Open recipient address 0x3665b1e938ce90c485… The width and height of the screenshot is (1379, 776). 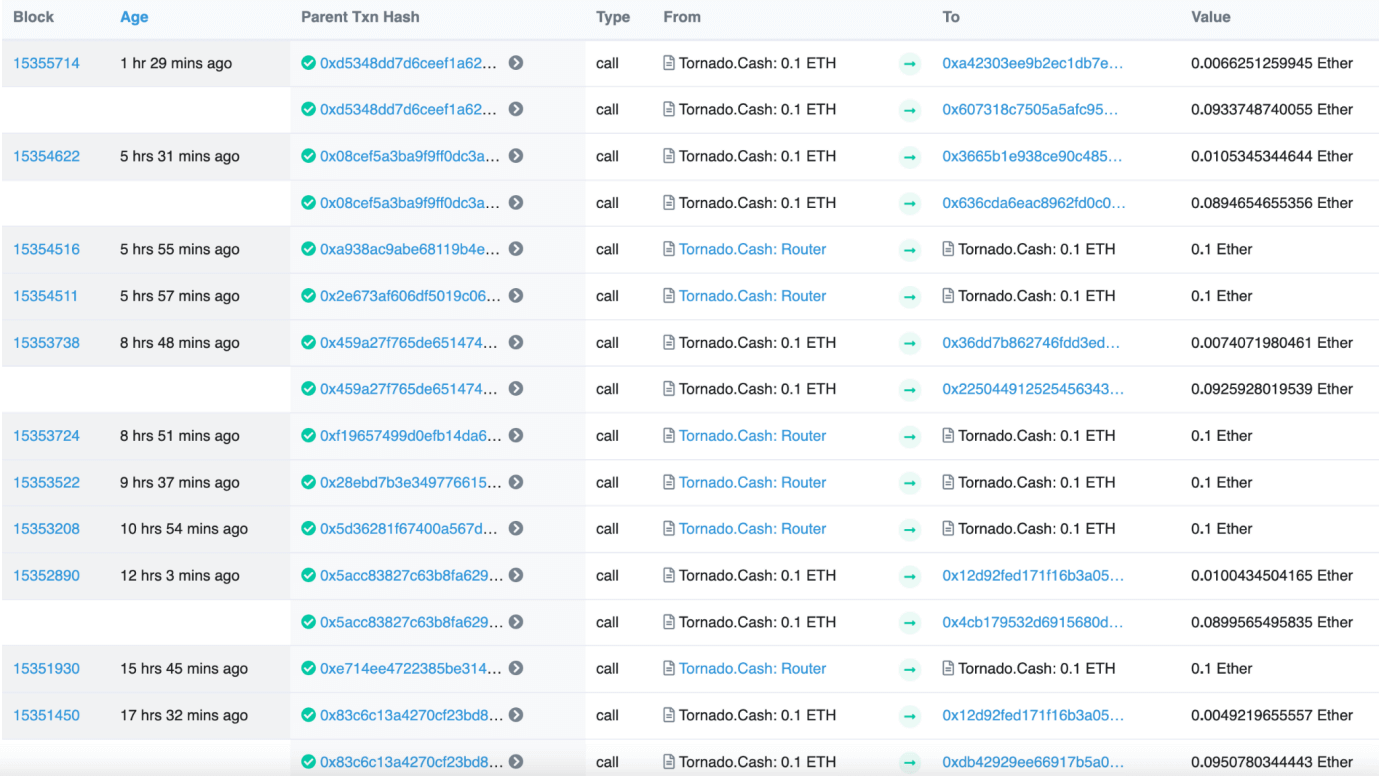[x=1032, y=156]
